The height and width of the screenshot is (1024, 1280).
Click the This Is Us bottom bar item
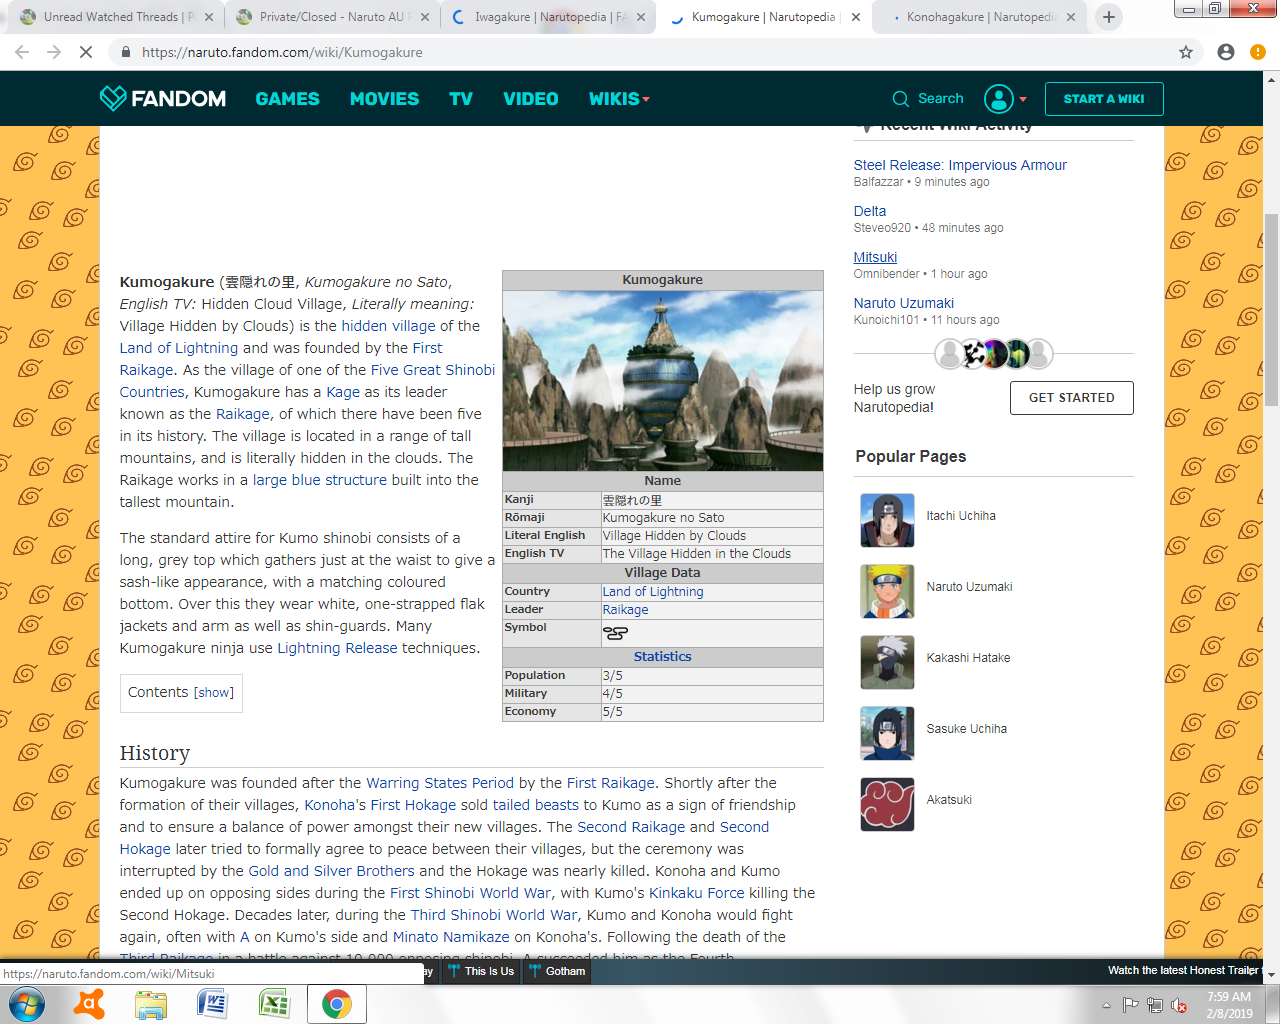coord(481,971)
